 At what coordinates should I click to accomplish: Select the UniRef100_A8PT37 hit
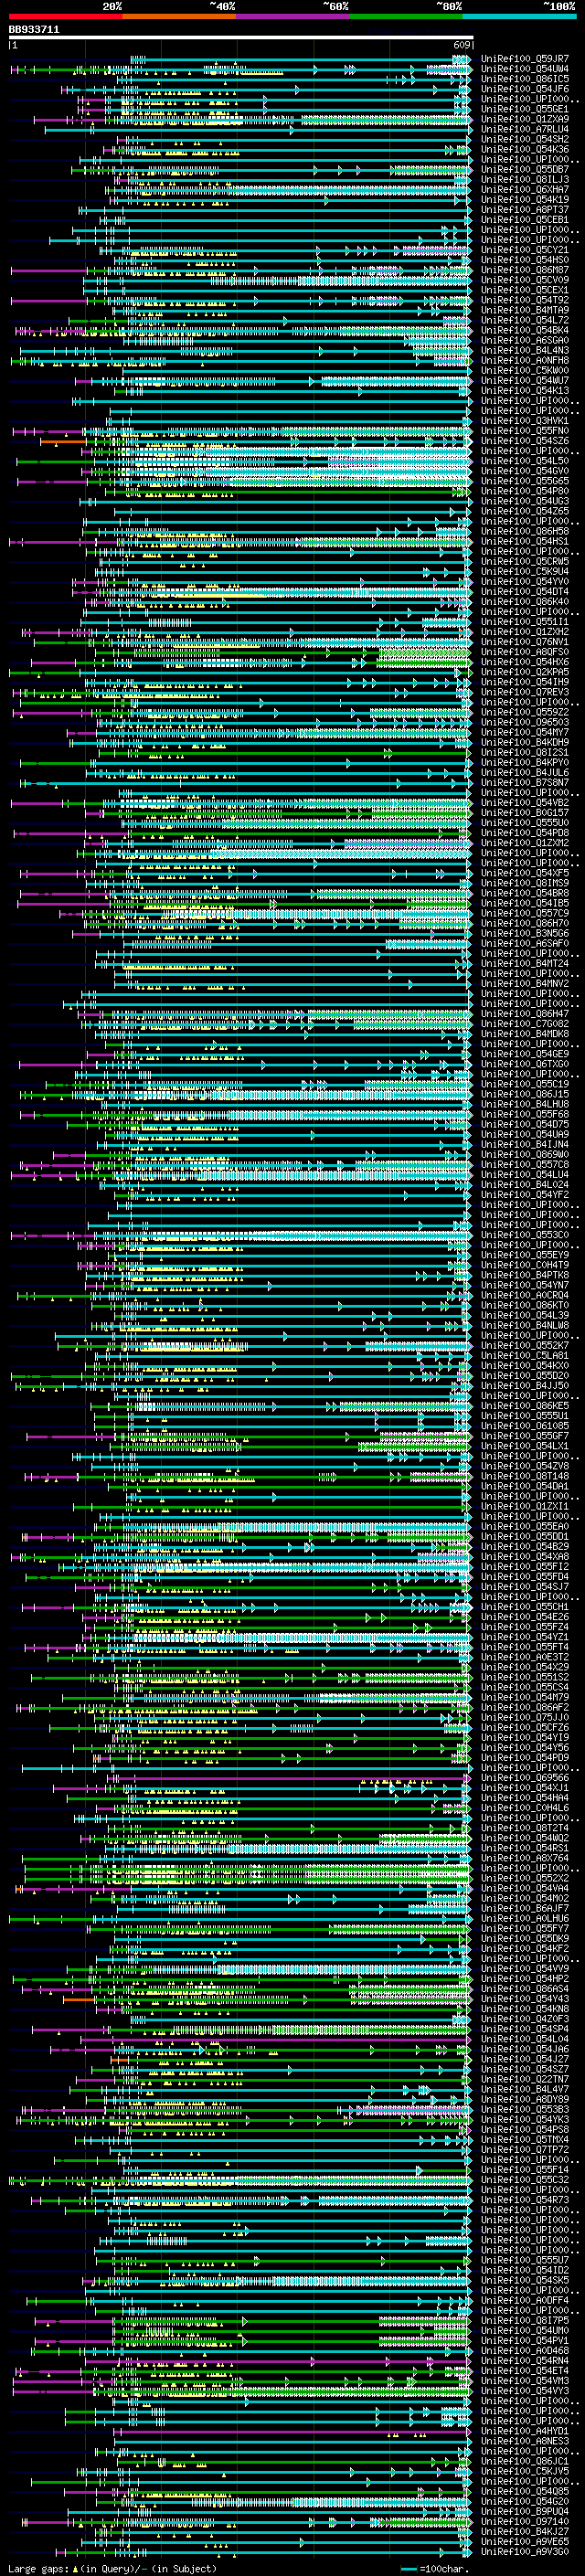525,210
